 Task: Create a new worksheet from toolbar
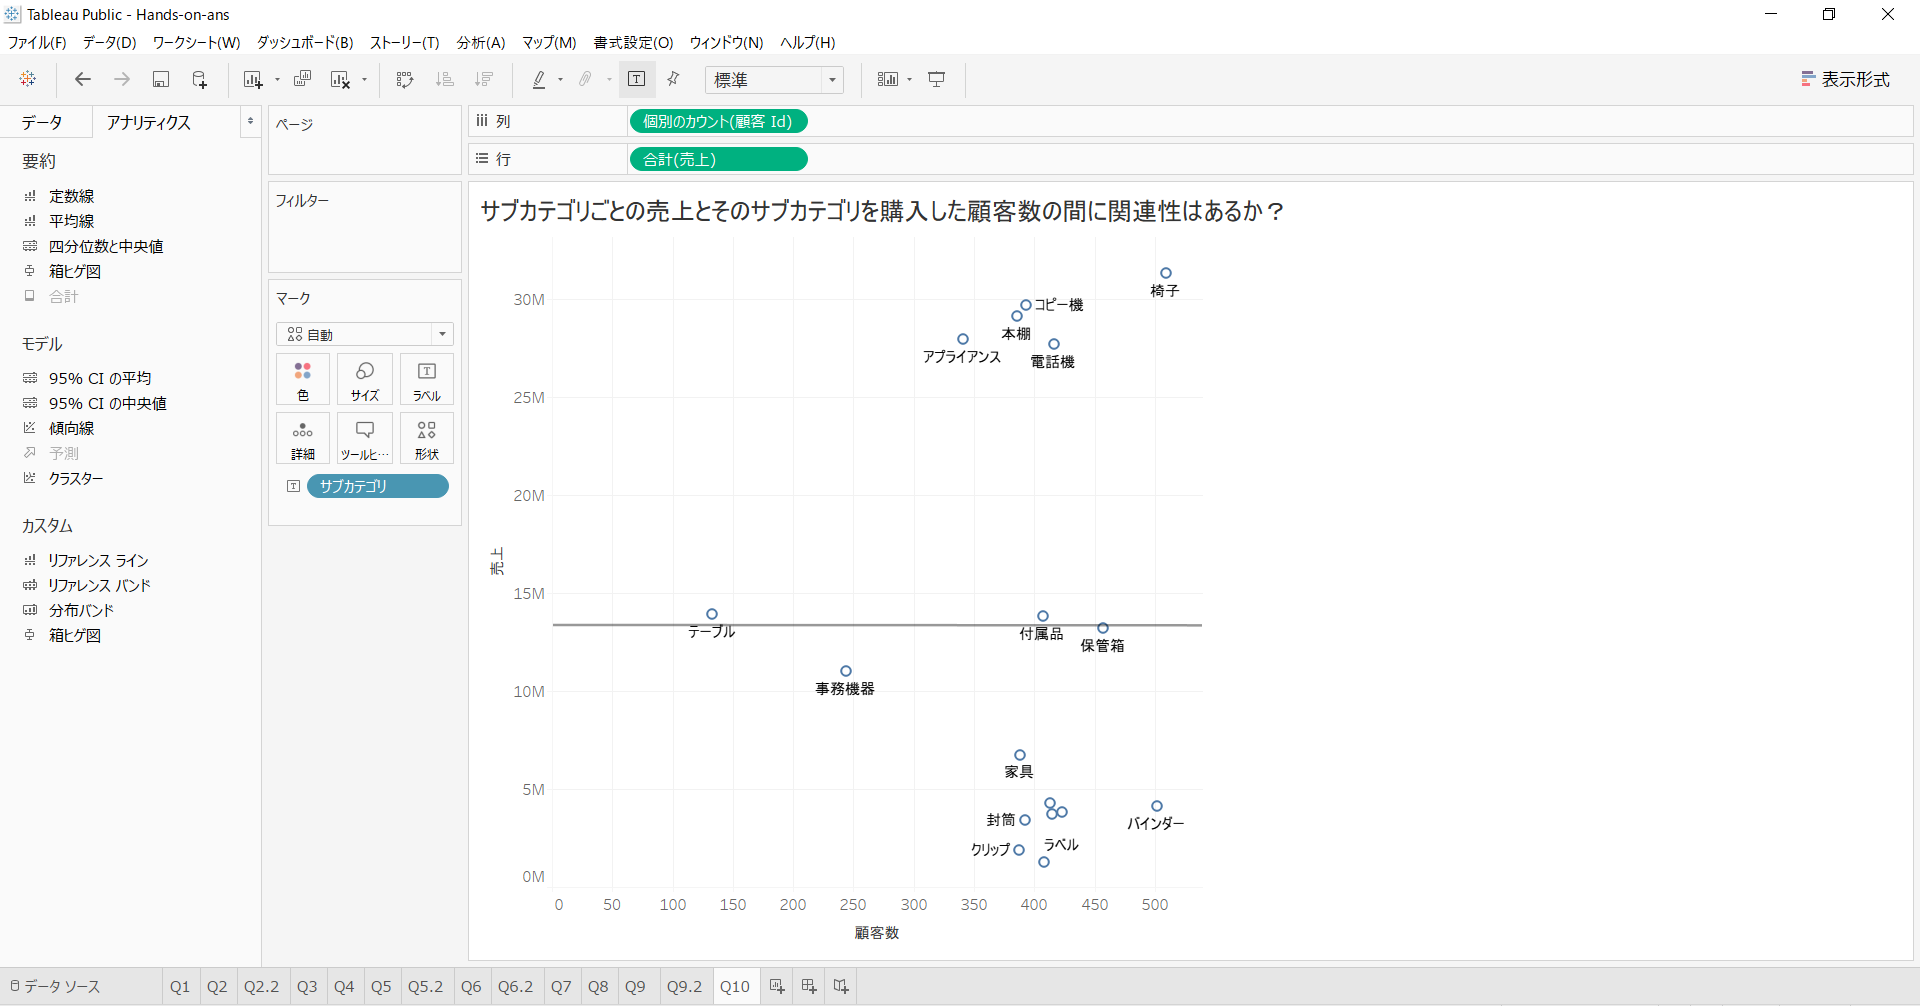pos(252,79)
